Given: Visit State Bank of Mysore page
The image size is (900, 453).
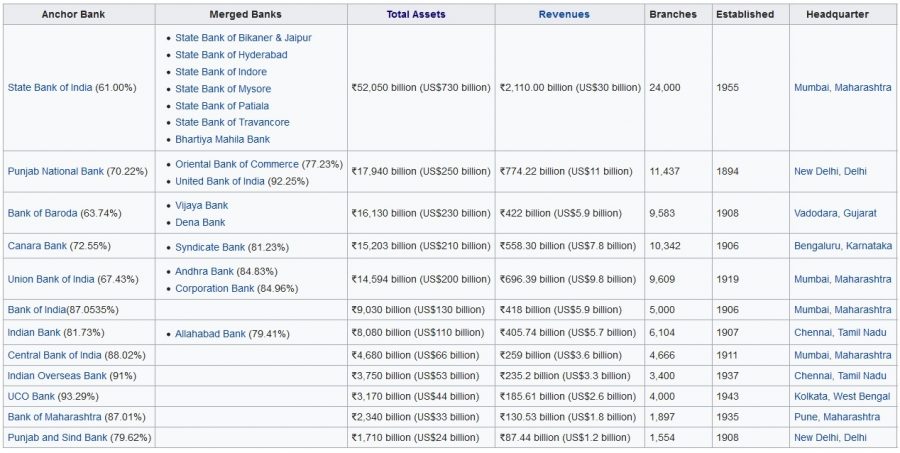Looking at the screenshot, I should pyautogui.click(x=223, y=89).
